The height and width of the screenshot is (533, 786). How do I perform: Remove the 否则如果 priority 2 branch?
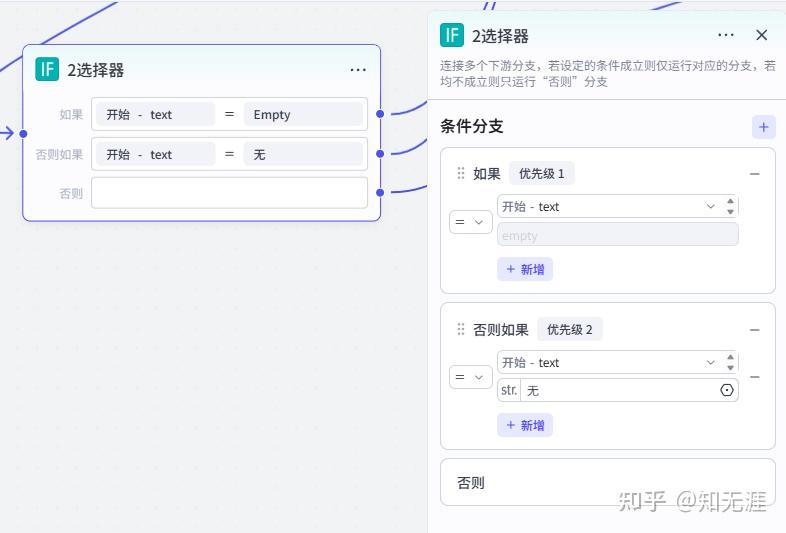[754, 330]
